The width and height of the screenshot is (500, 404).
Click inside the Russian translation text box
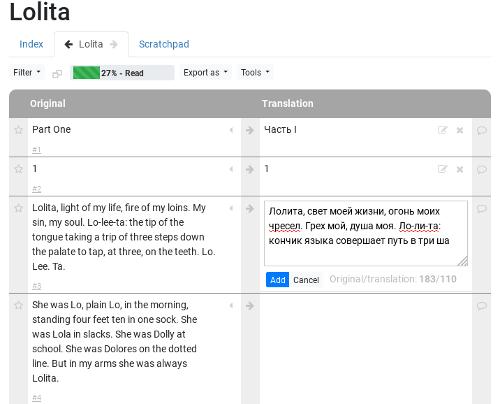click(x=366, y=233)
